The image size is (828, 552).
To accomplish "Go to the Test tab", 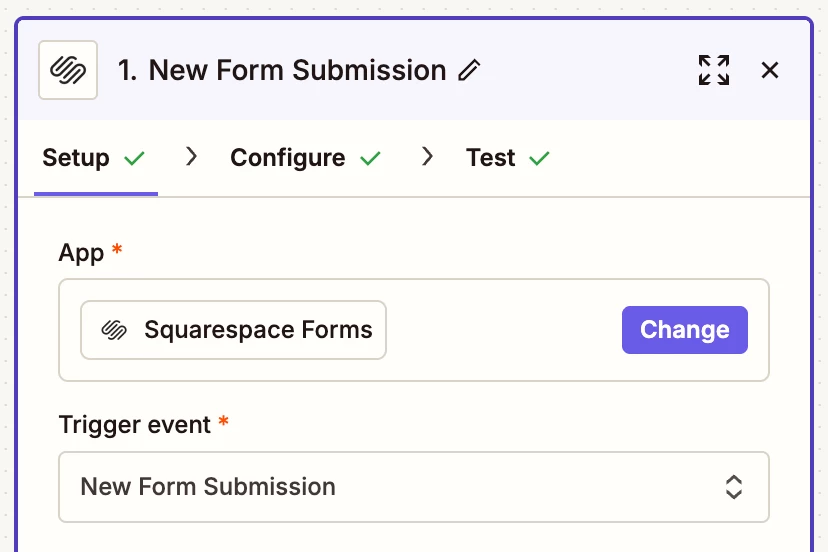I will tap(490, 158).
